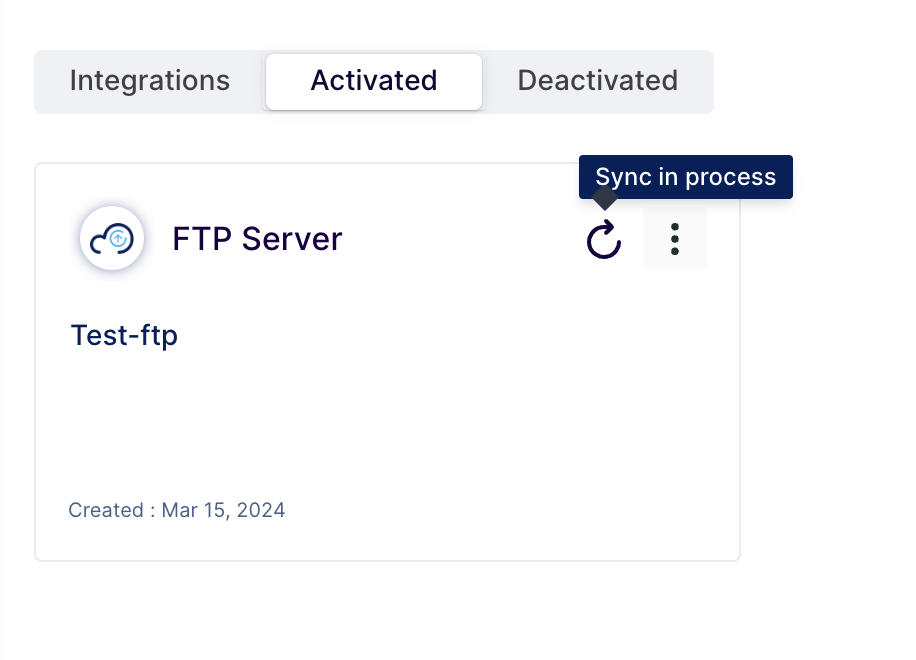Refresh sync for Test-ftp integration
Viewport: 916px width, 660px height.
tap(604, 239)
